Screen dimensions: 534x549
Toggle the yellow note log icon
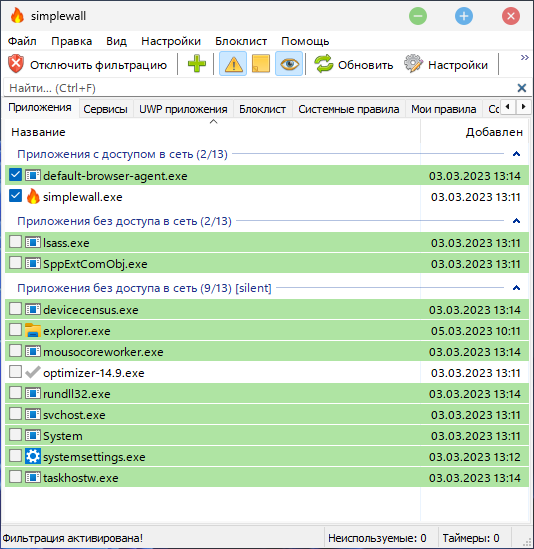click(261, 64)
